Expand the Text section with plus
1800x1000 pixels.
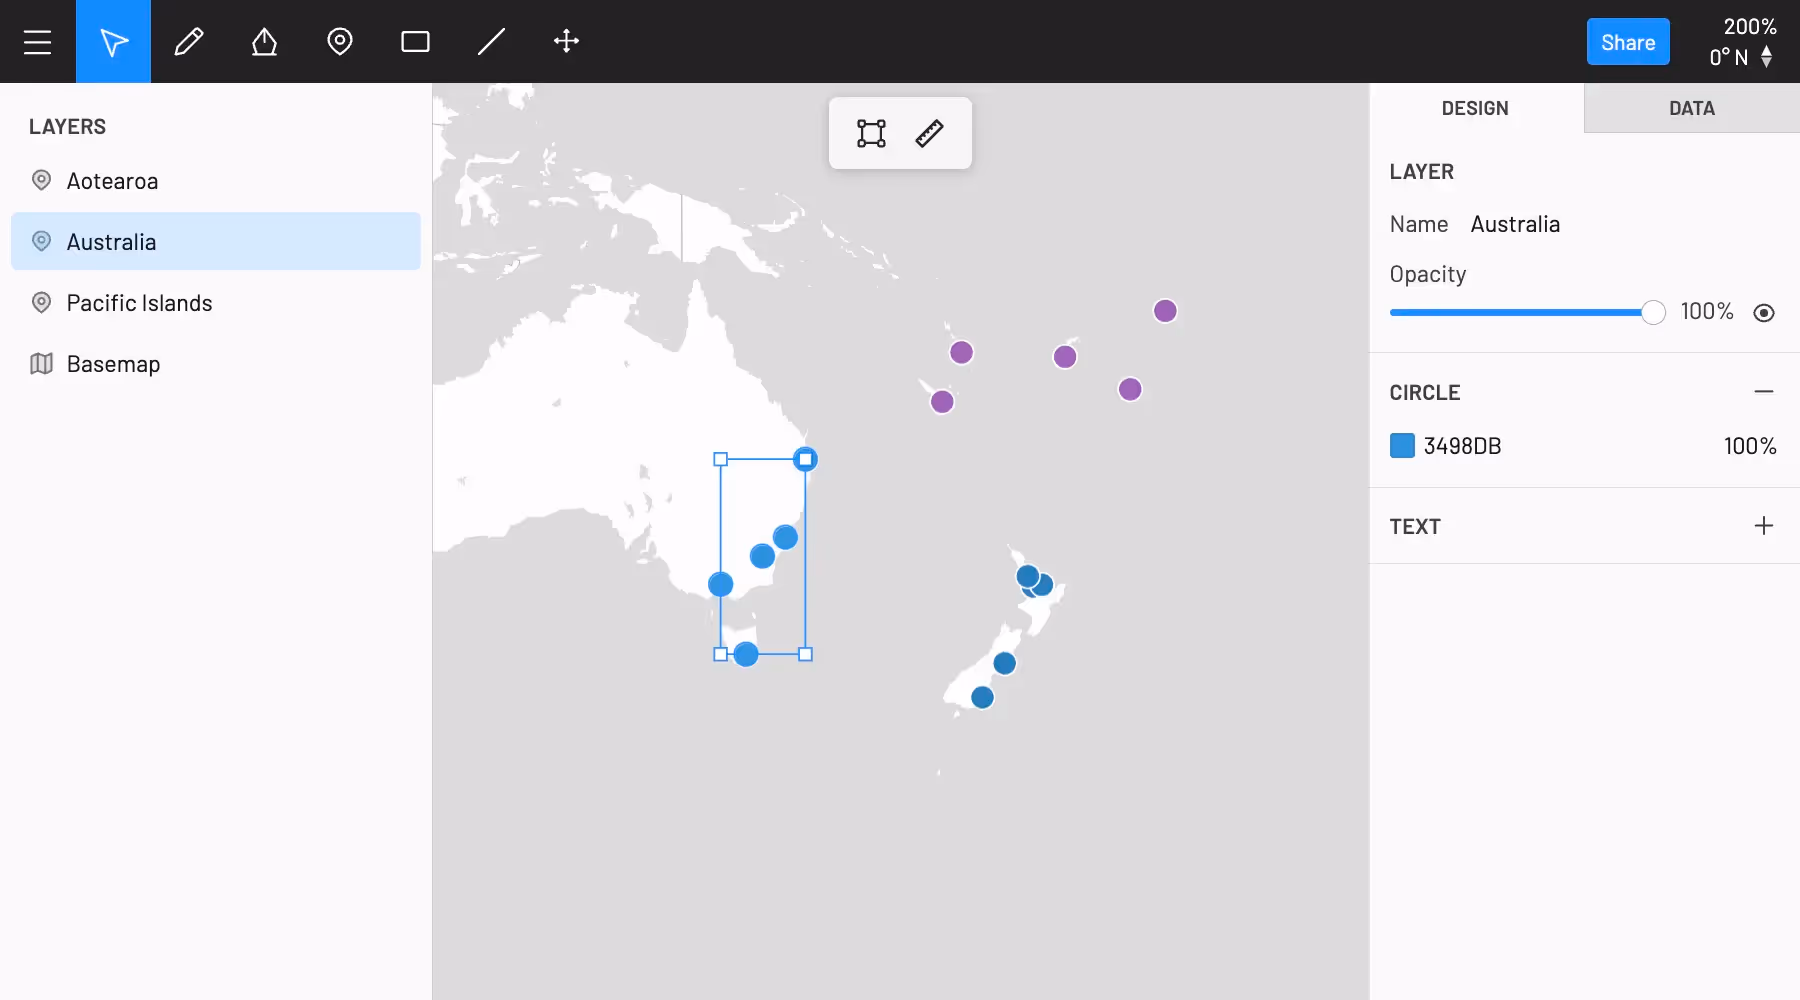click(x=1764, y=526)
